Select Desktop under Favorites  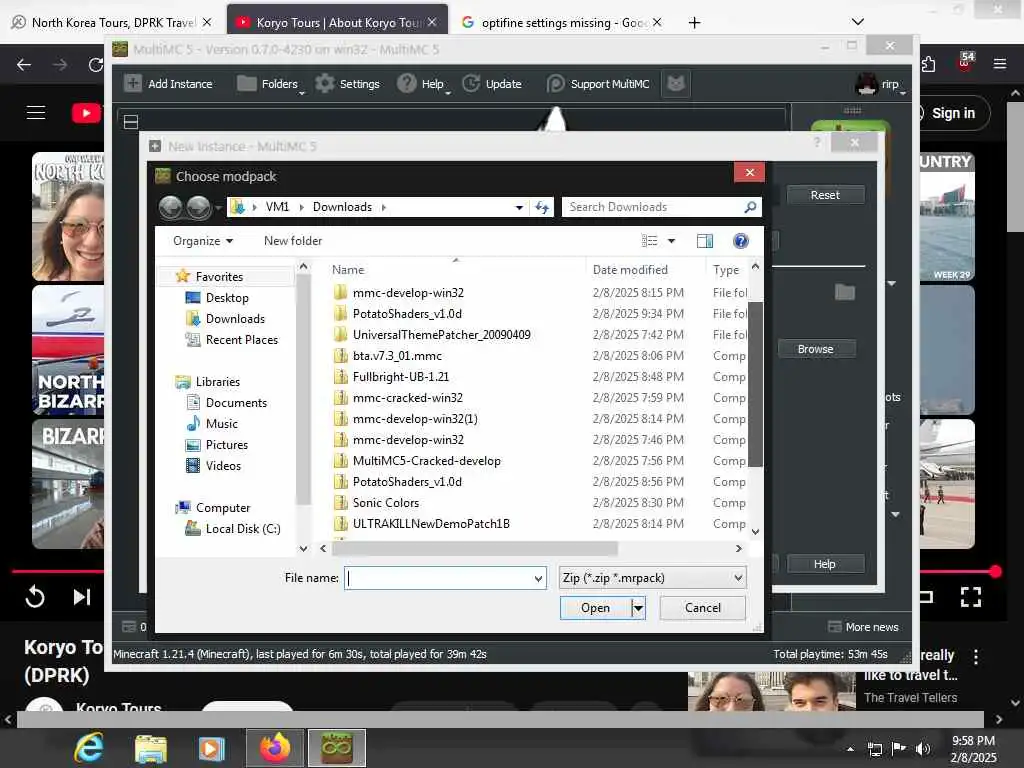(x=227, y=298)
